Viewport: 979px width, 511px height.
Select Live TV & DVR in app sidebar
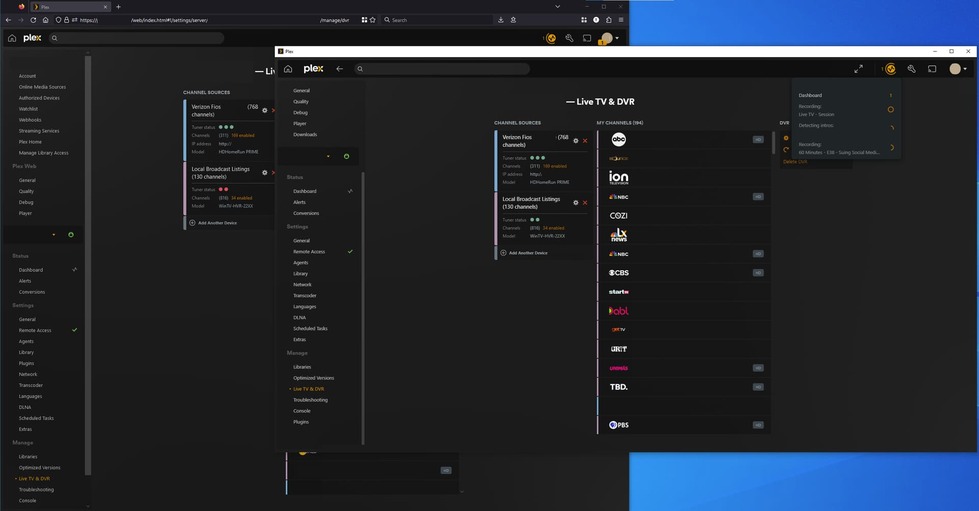[x=308, y=389]
